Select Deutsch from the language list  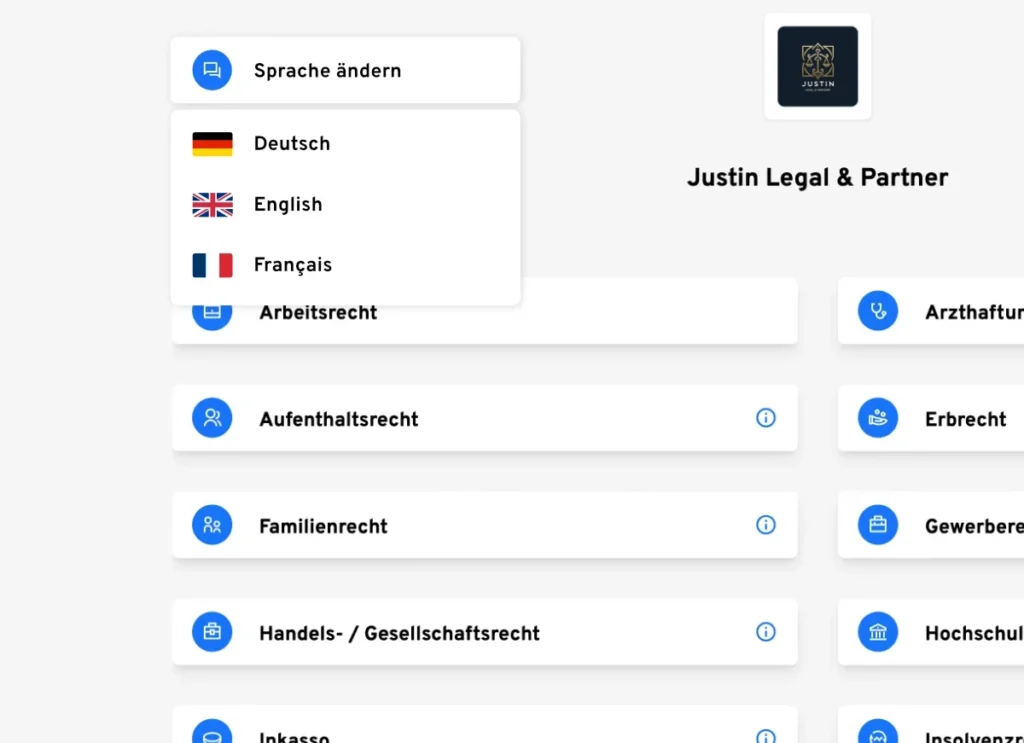292,144
